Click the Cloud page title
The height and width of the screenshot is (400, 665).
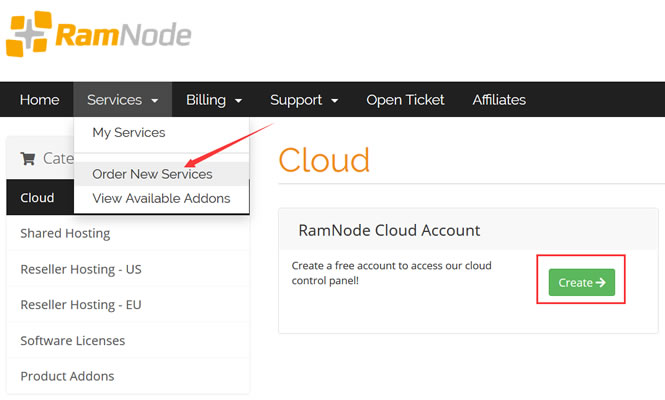click(324, 160)
